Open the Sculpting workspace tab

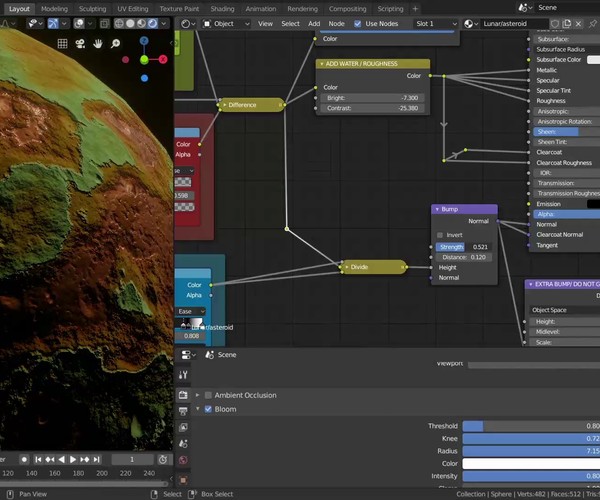click(92, 8)
